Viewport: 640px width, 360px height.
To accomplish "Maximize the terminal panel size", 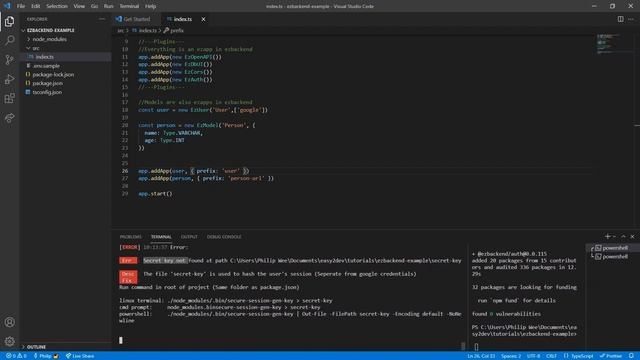I will (623, 236).
